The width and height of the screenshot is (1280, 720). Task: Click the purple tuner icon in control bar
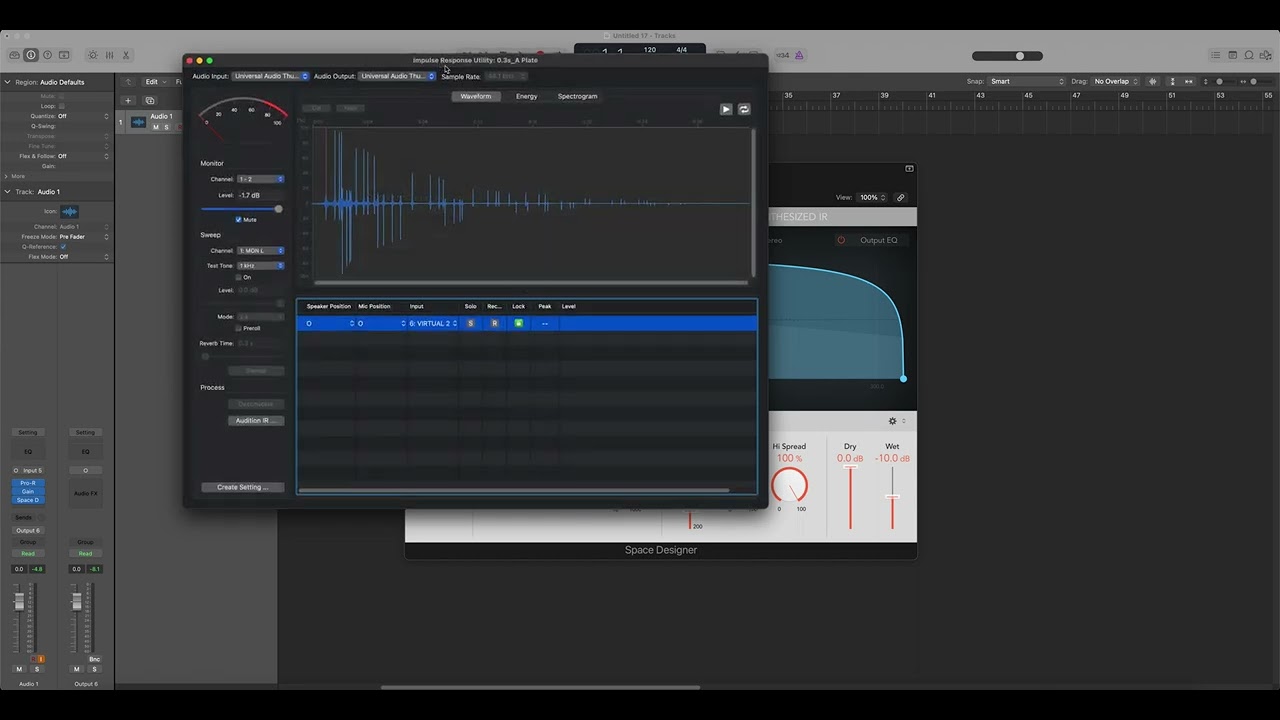point(799,55)
